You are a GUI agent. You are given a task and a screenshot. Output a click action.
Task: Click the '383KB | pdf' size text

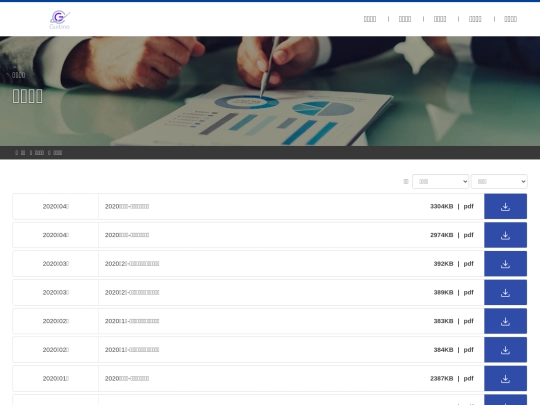pos(454,321)
